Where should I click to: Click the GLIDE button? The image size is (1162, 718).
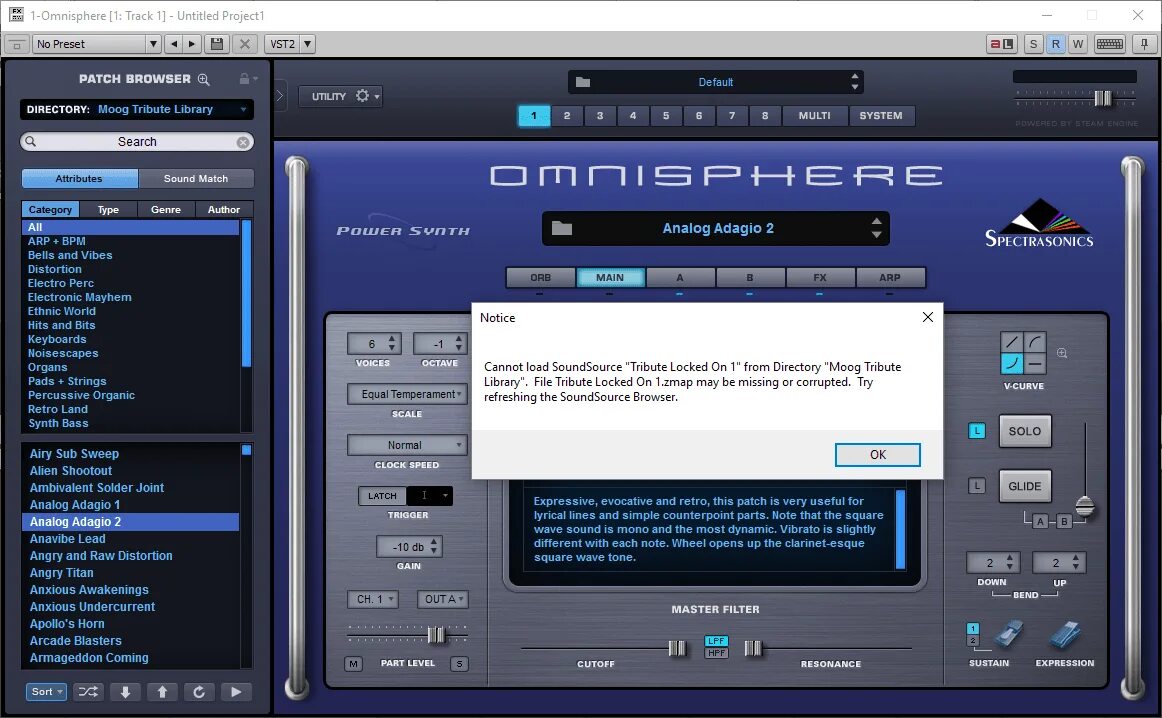point(1025,486)
